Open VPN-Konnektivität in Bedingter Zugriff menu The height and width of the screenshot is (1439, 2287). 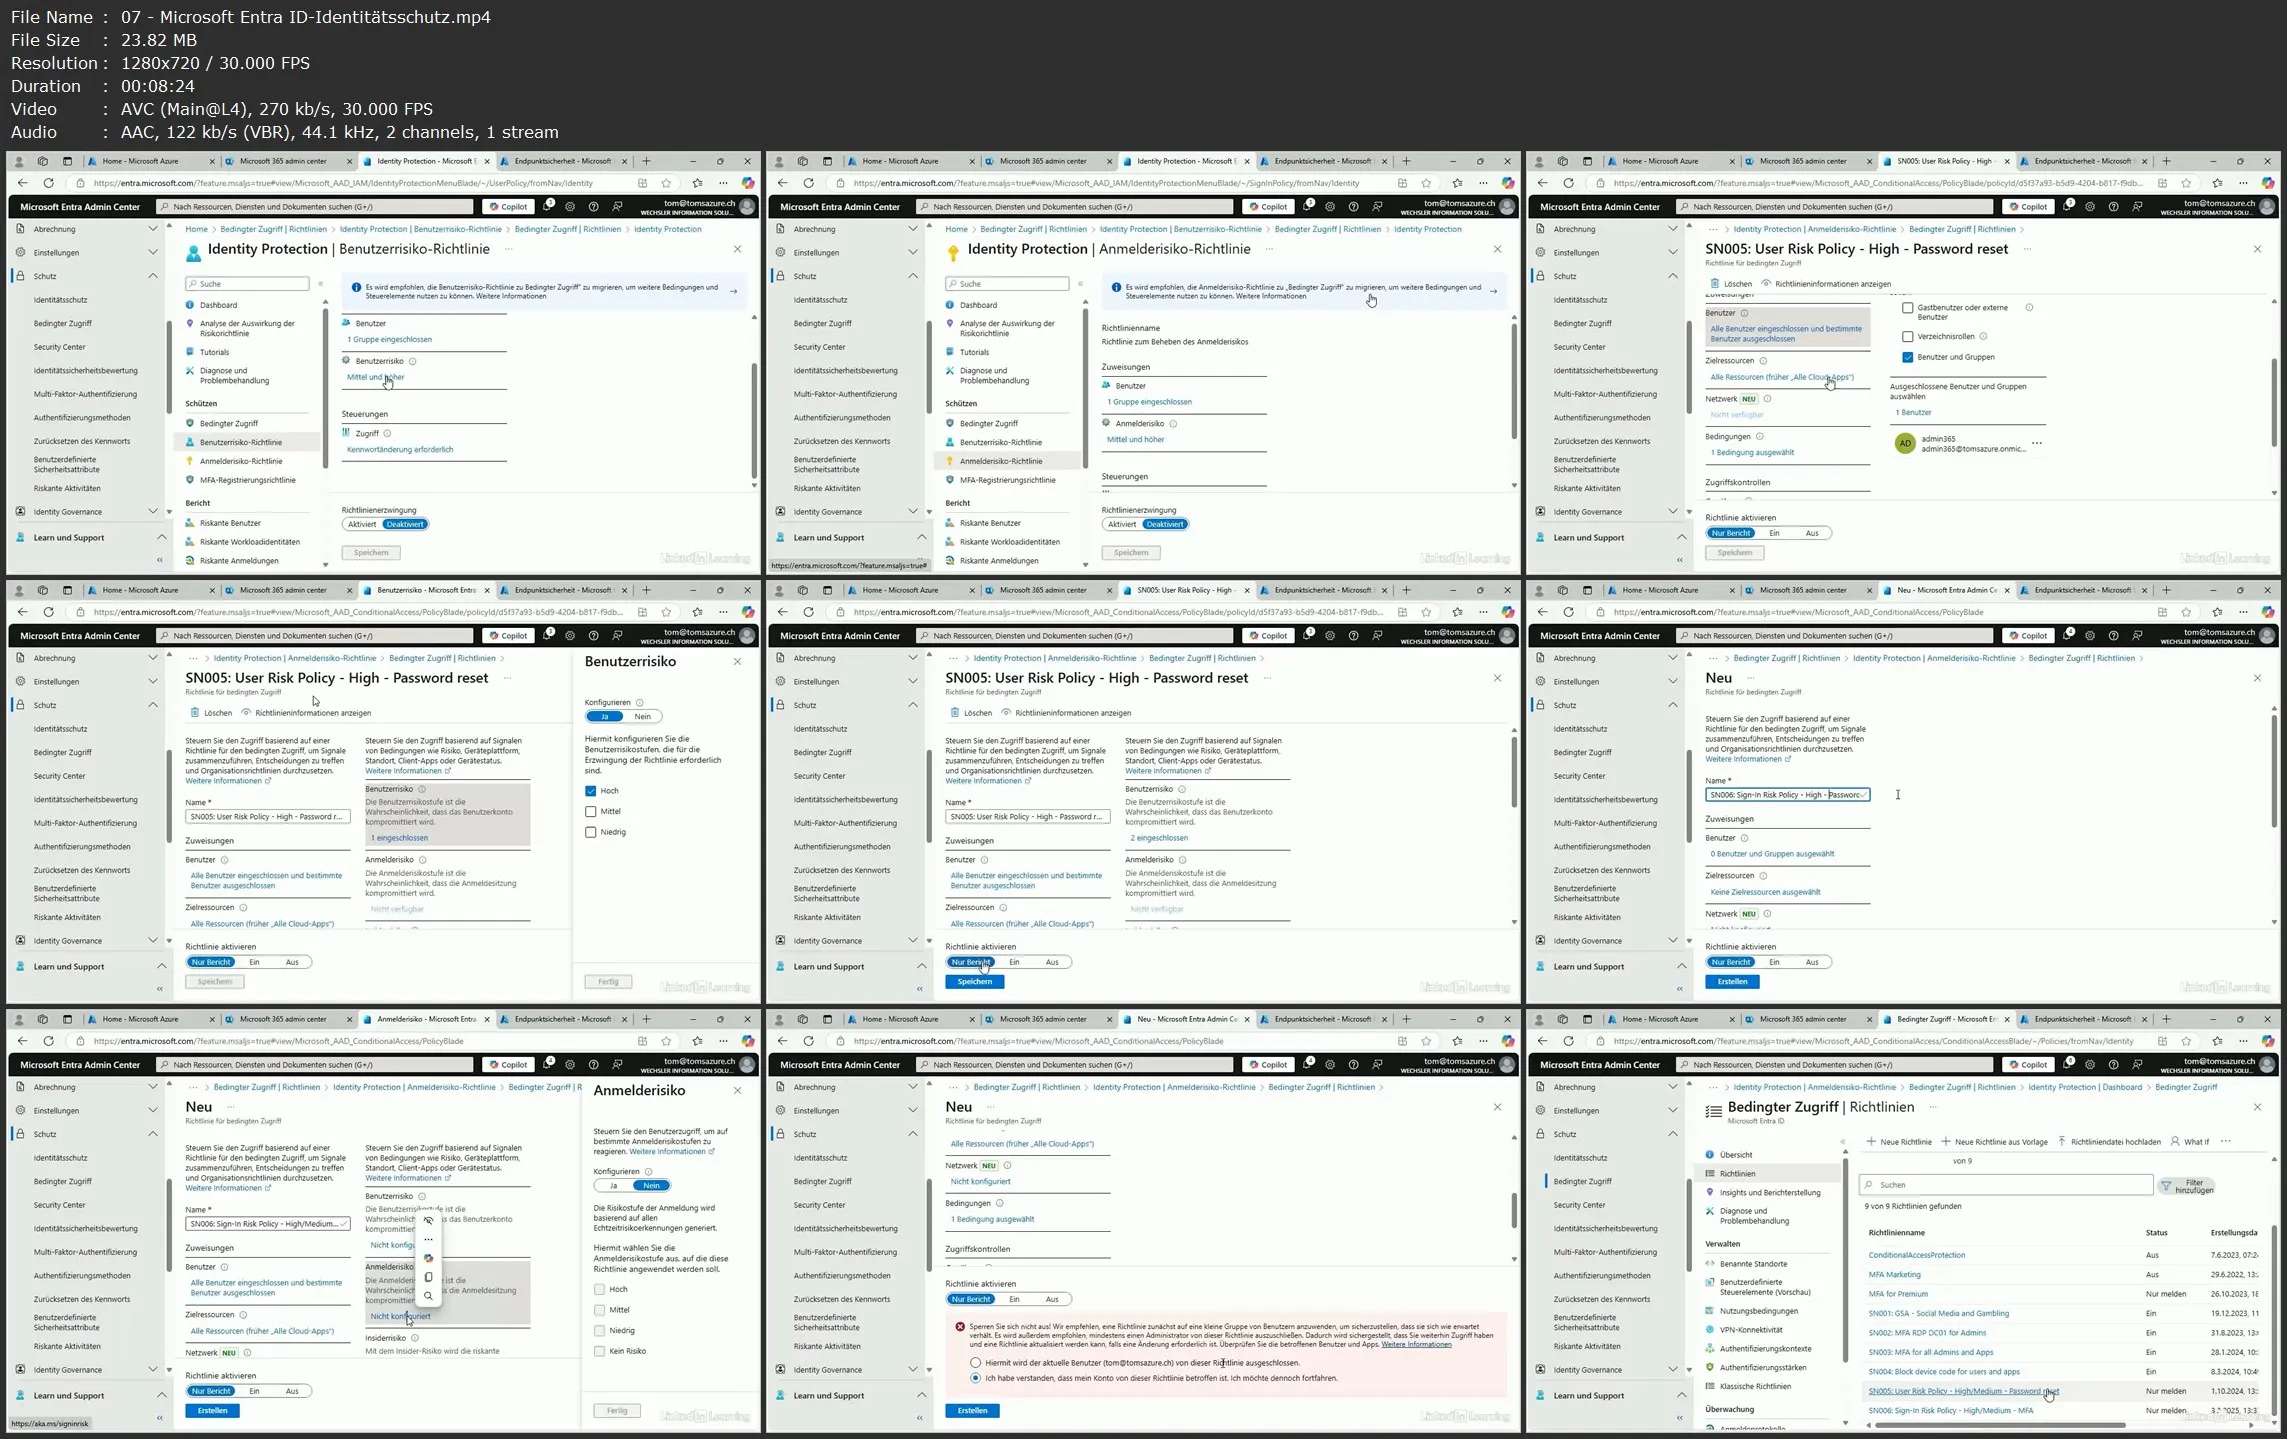click(1751, 1330)
